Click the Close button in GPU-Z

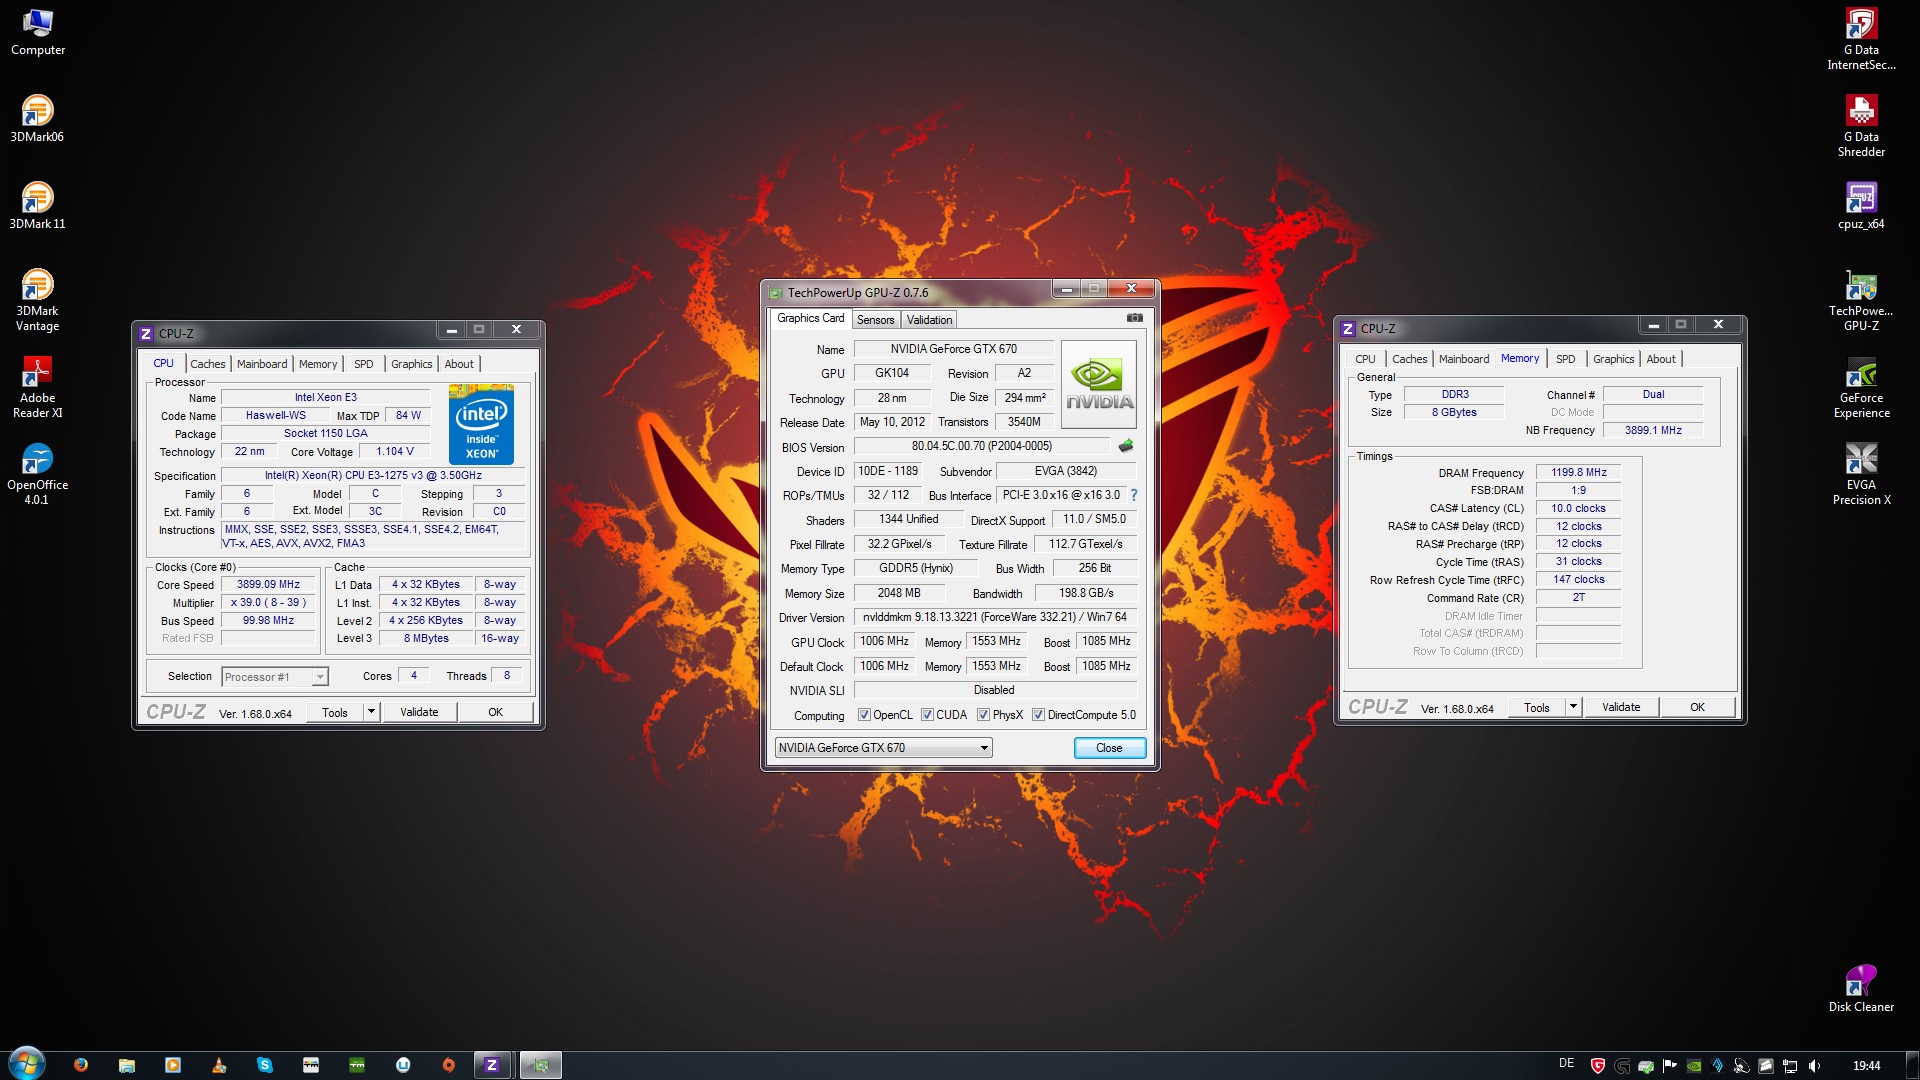point(1108,748)
